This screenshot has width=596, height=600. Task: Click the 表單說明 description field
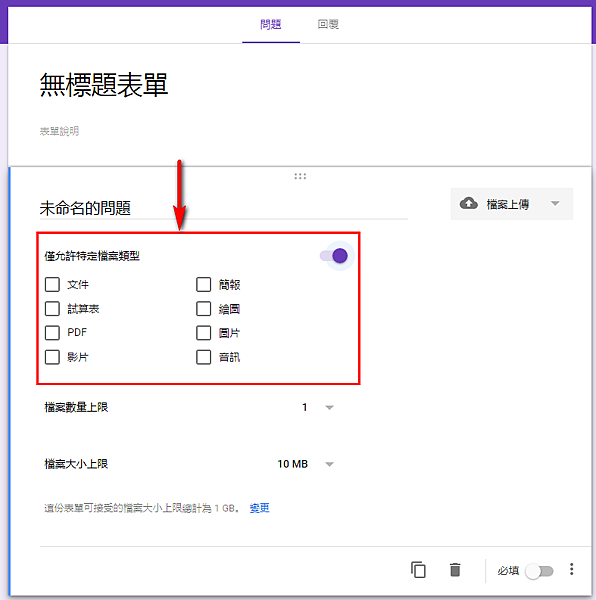click(59, 131)
